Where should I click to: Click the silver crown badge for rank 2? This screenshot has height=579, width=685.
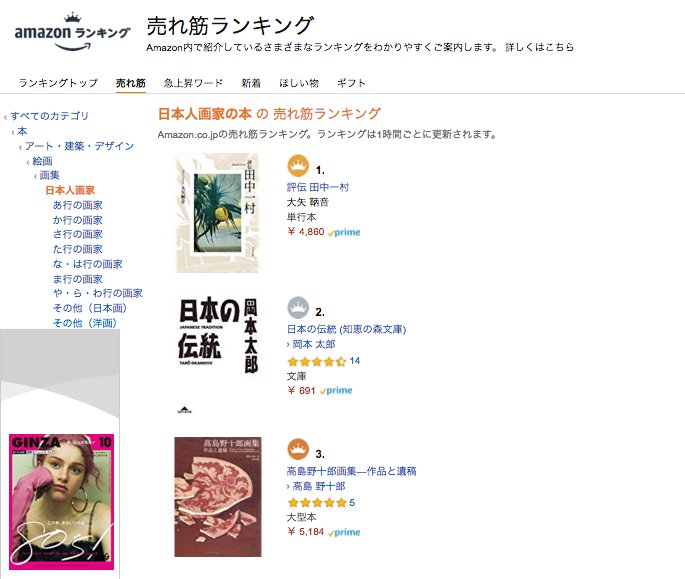(x=298, y=308)
